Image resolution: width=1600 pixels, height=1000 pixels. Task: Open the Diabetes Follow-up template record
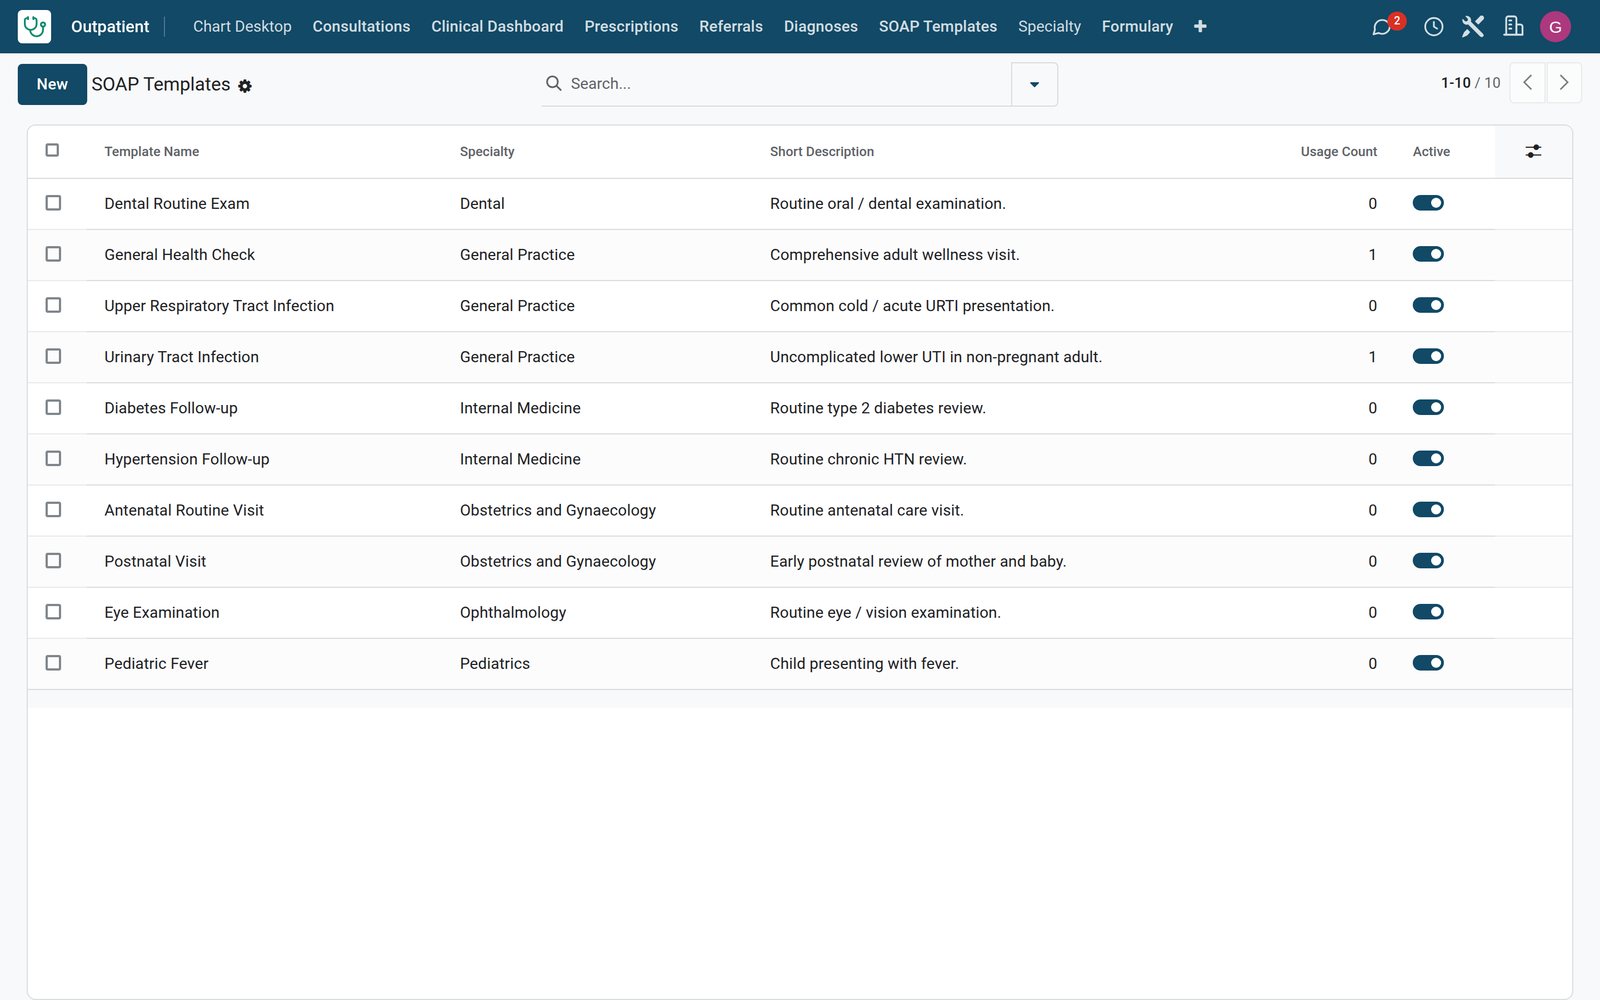171,408
